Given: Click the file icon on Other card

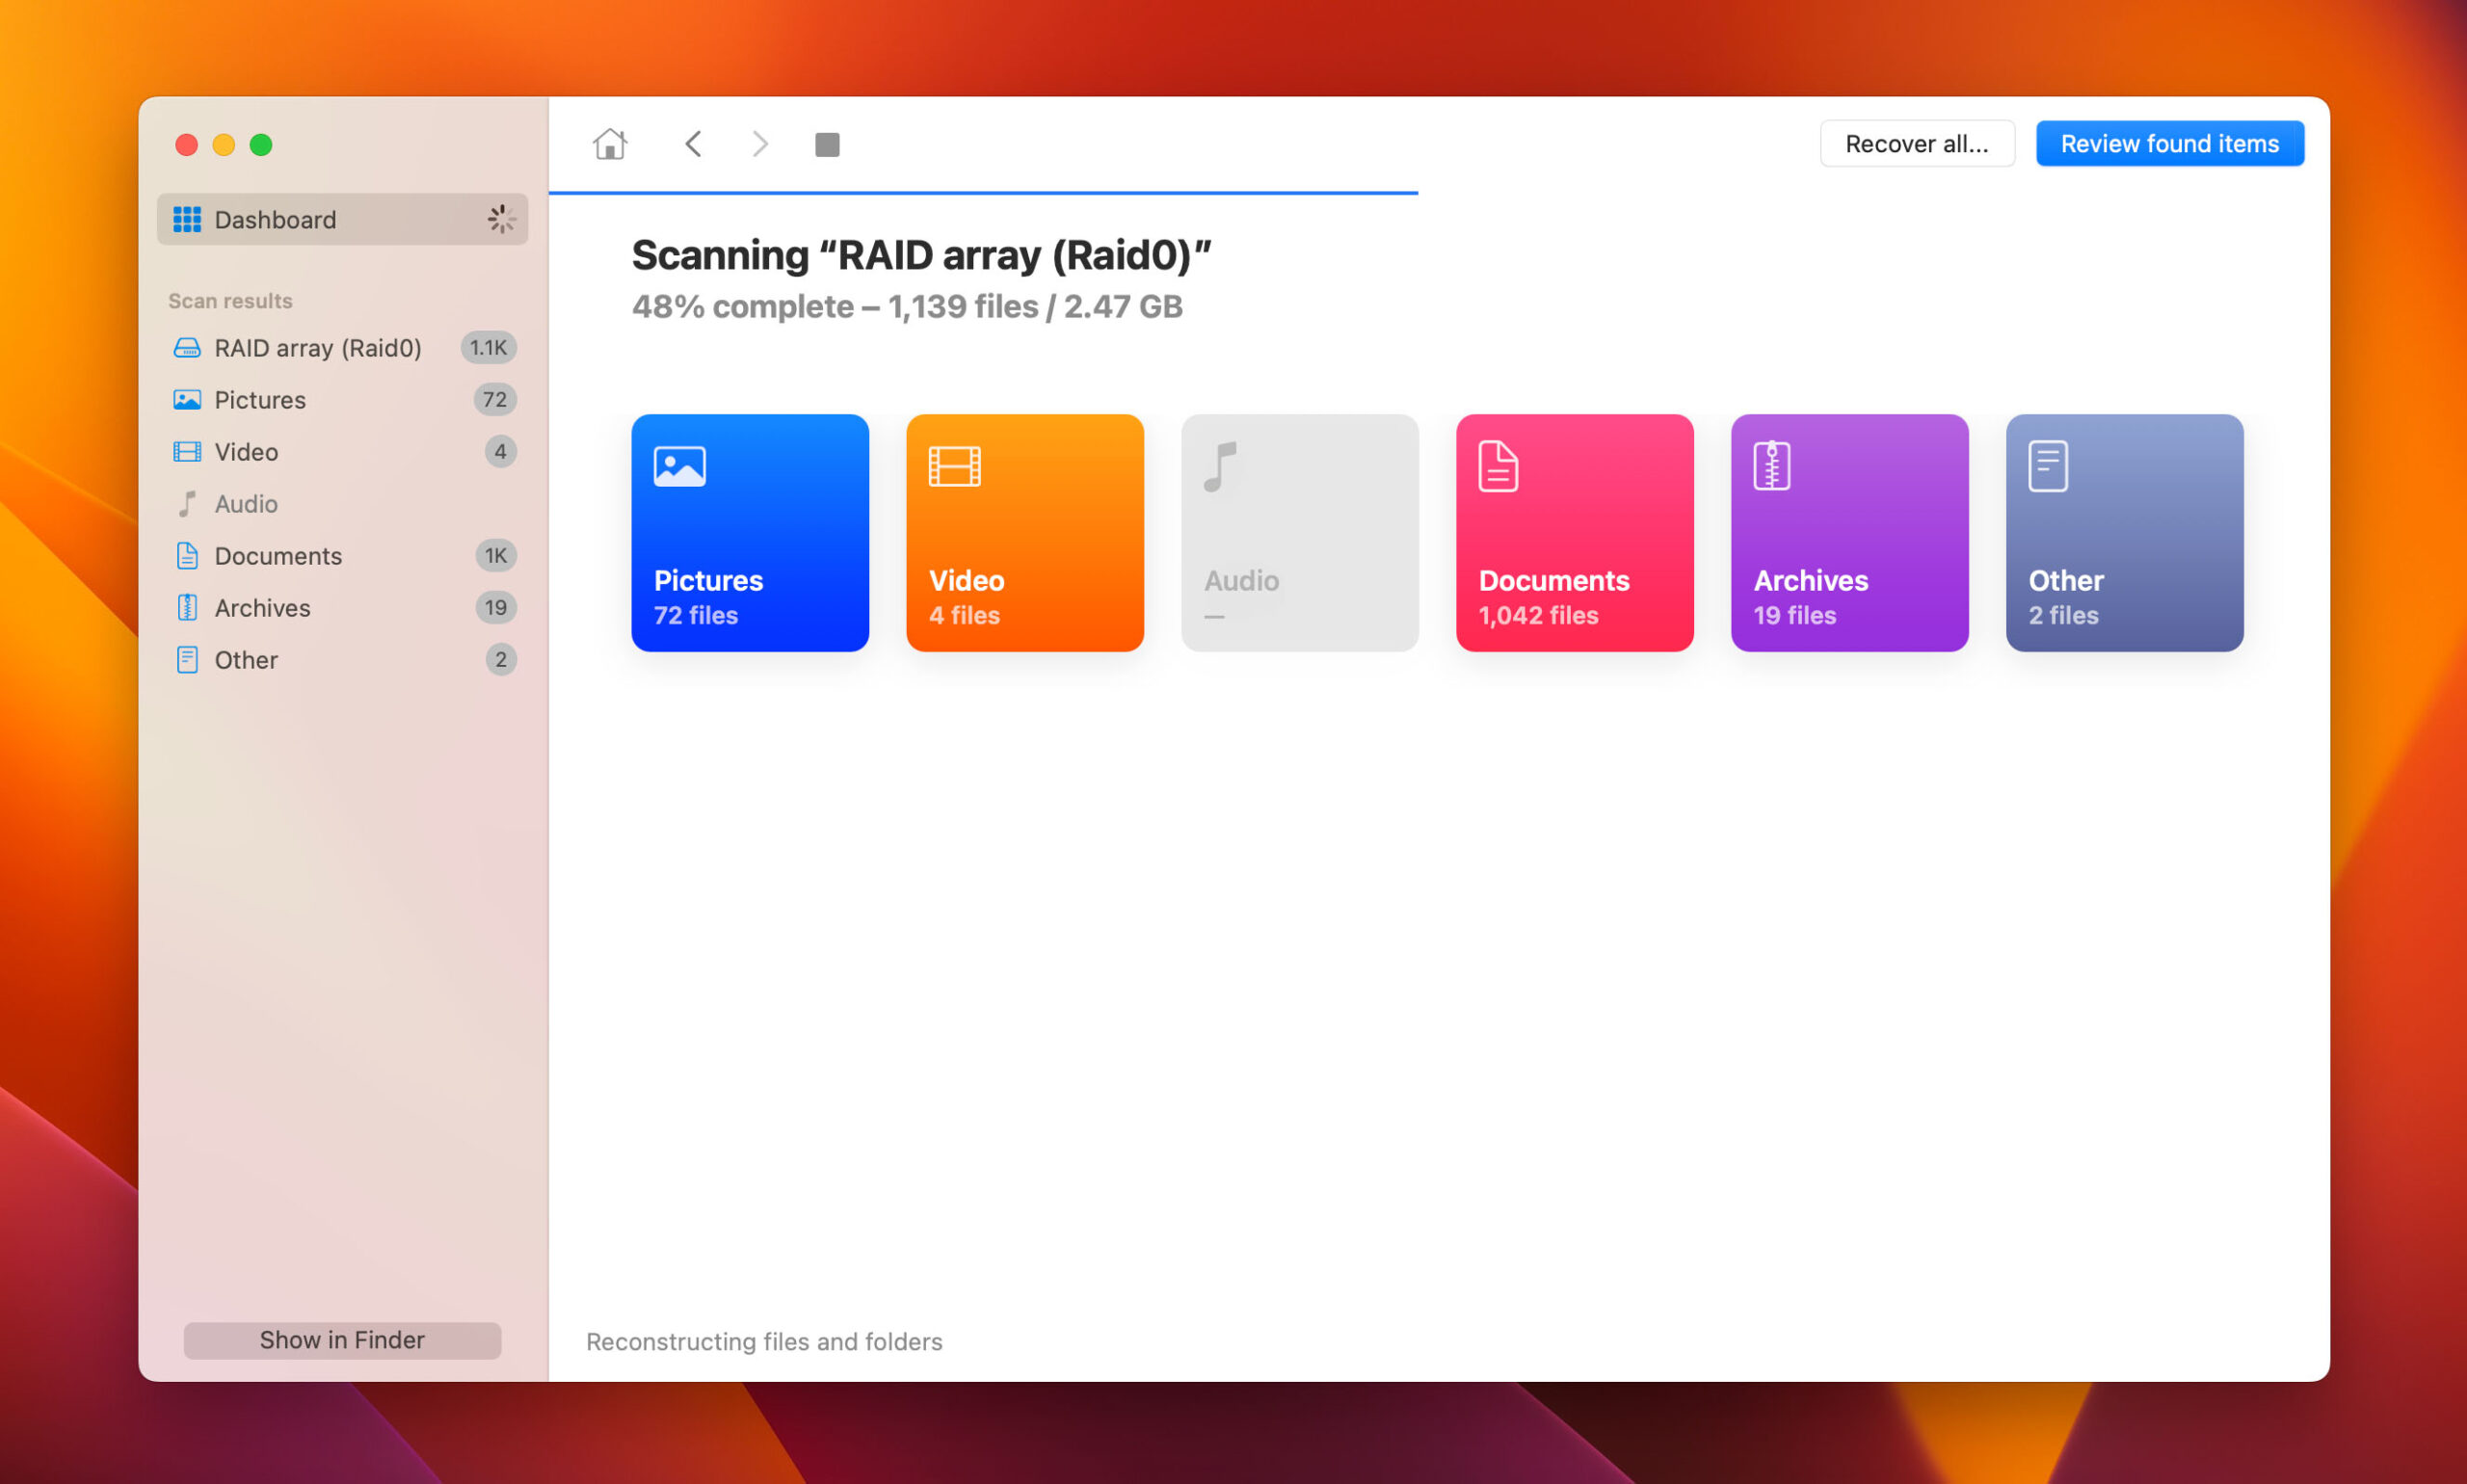Looking at the screenshot, I should (x=2048, y=466).
